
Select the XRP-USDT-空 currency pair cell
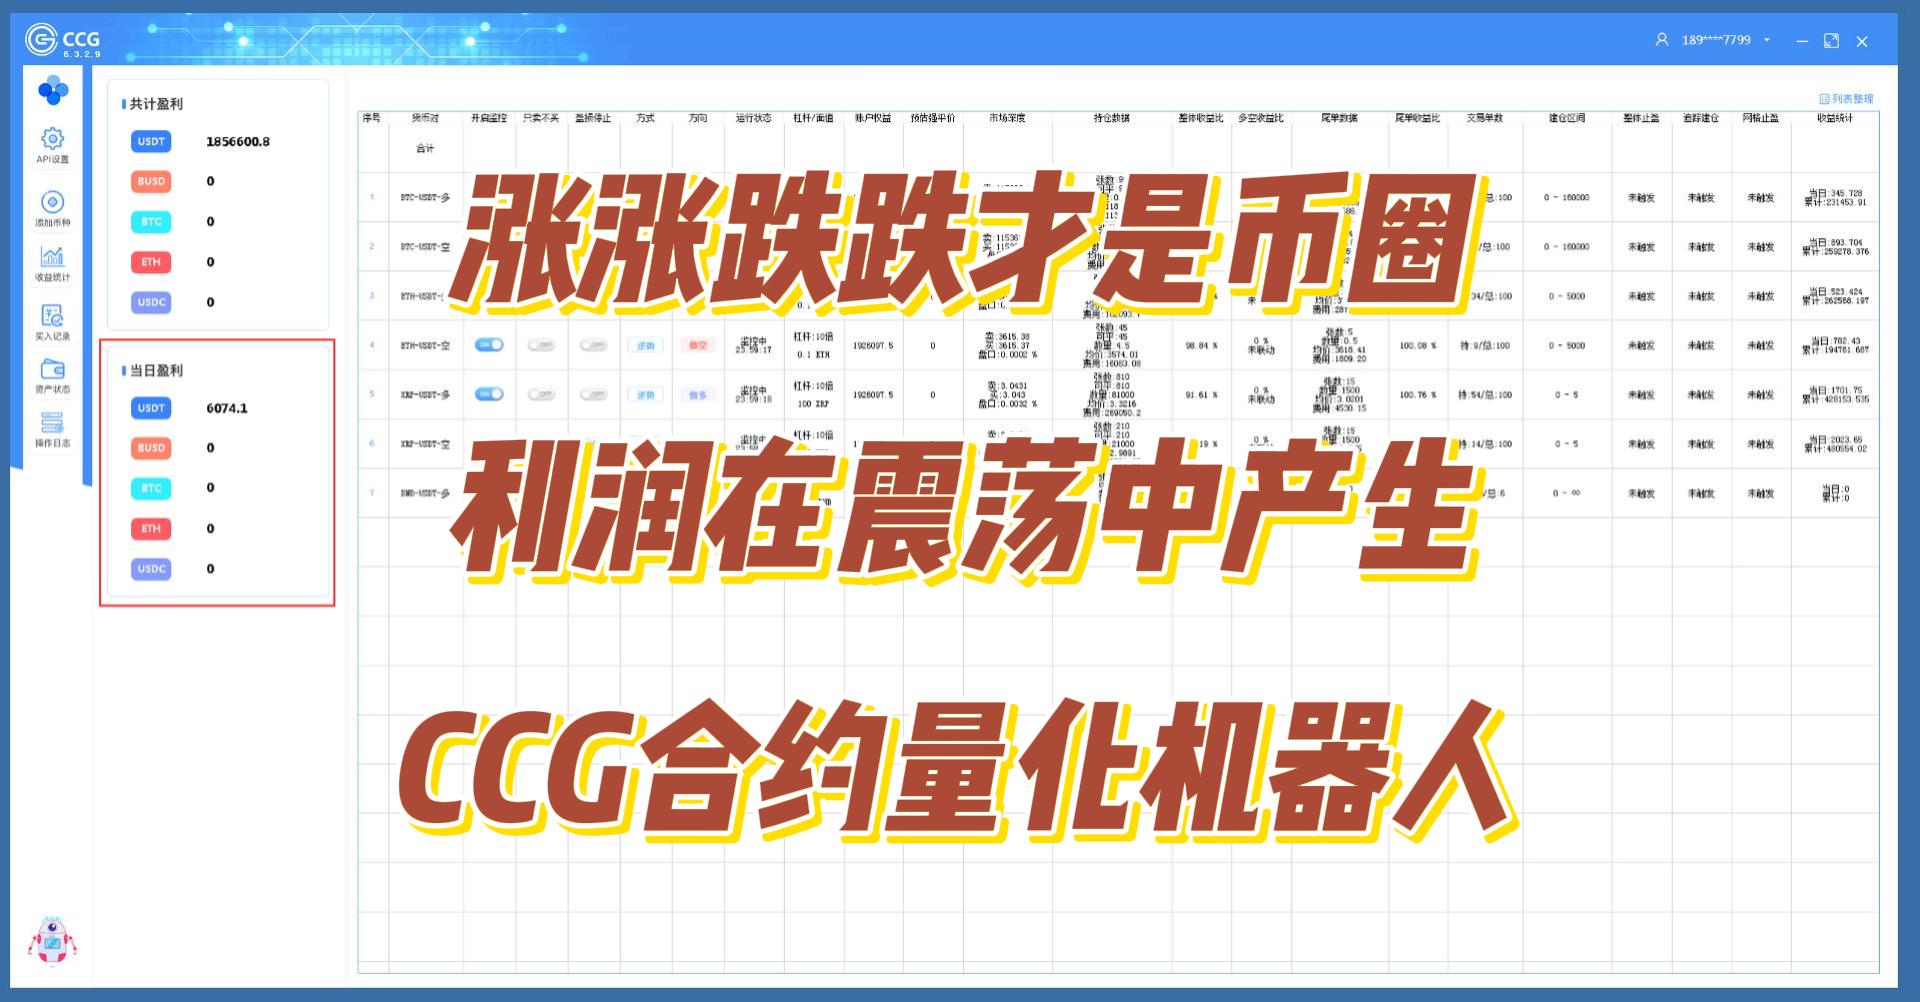pyautogui.click(x=425, y=444)
